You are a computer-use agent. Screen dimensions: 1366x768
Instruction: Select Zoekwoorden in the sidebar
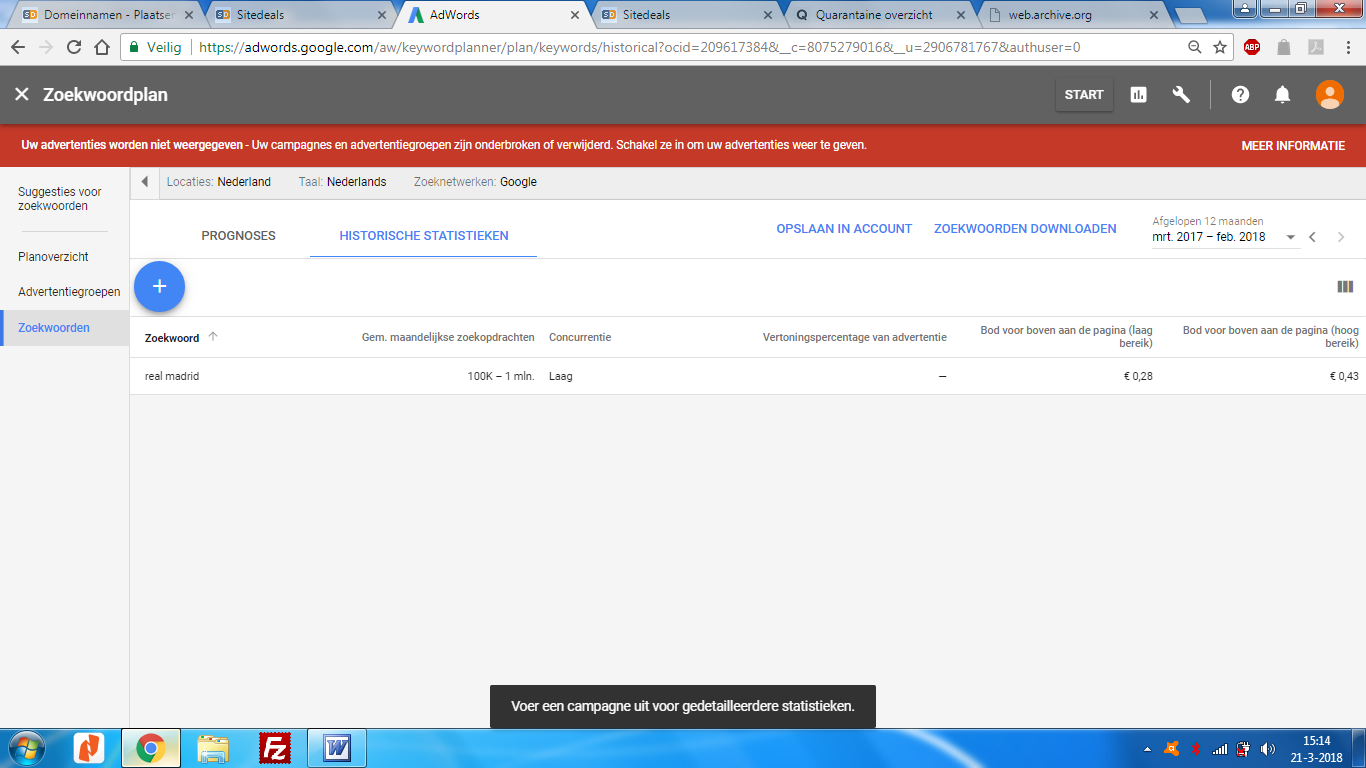point(65,328)
